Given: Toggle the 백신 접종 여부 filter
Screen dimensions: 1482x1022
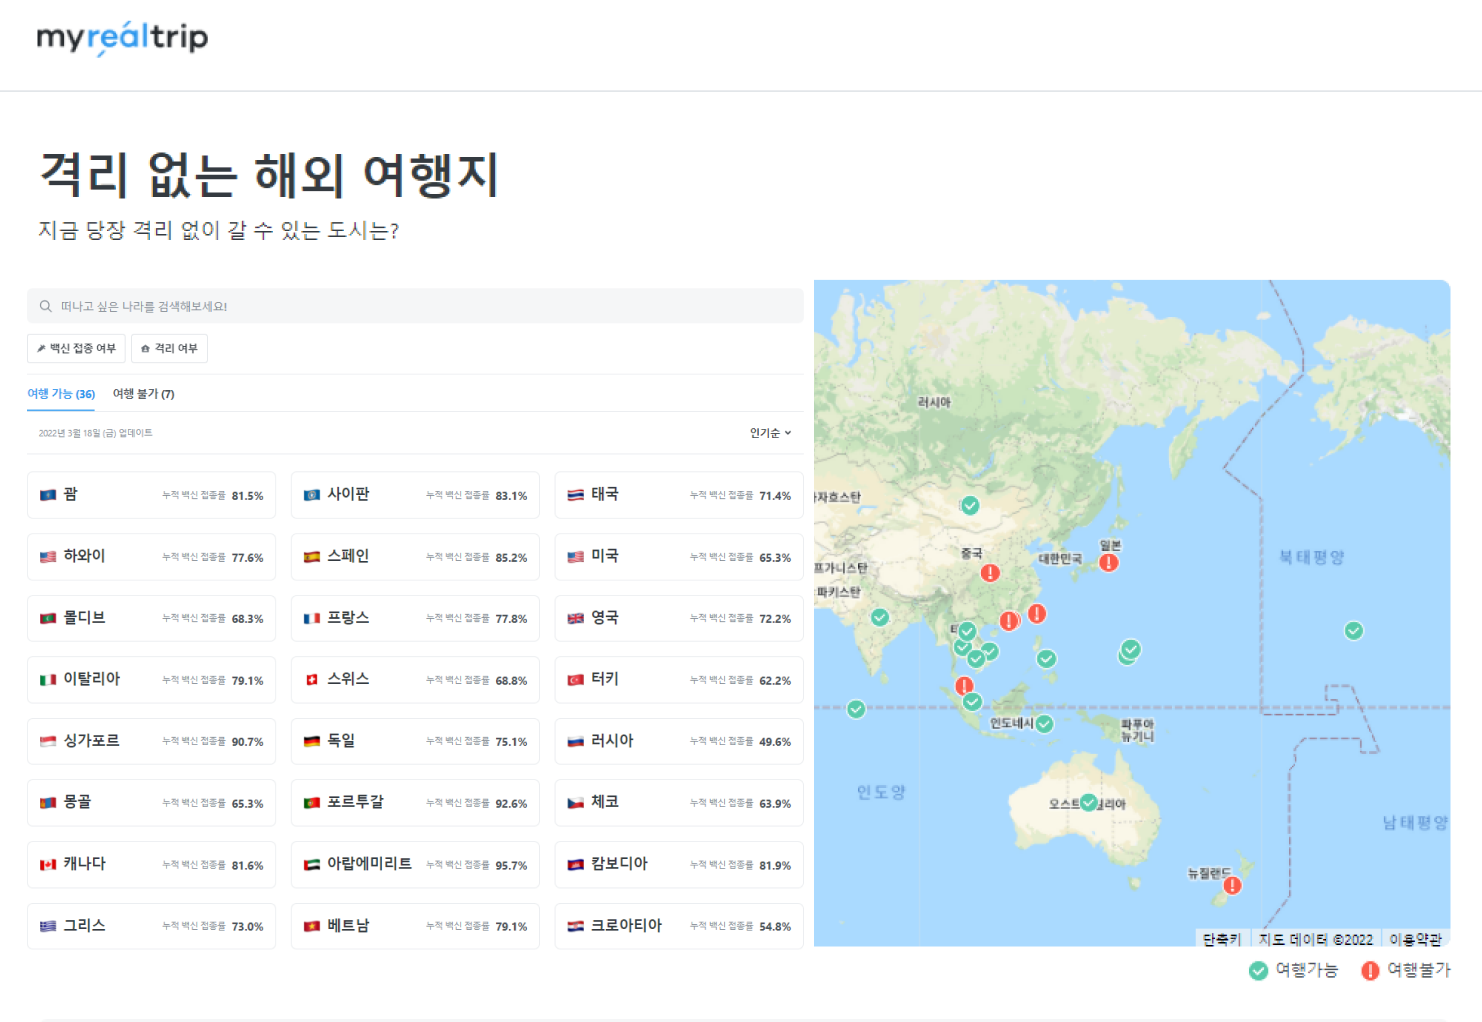Looking at the screenshot, I should [x=76, y=348].
